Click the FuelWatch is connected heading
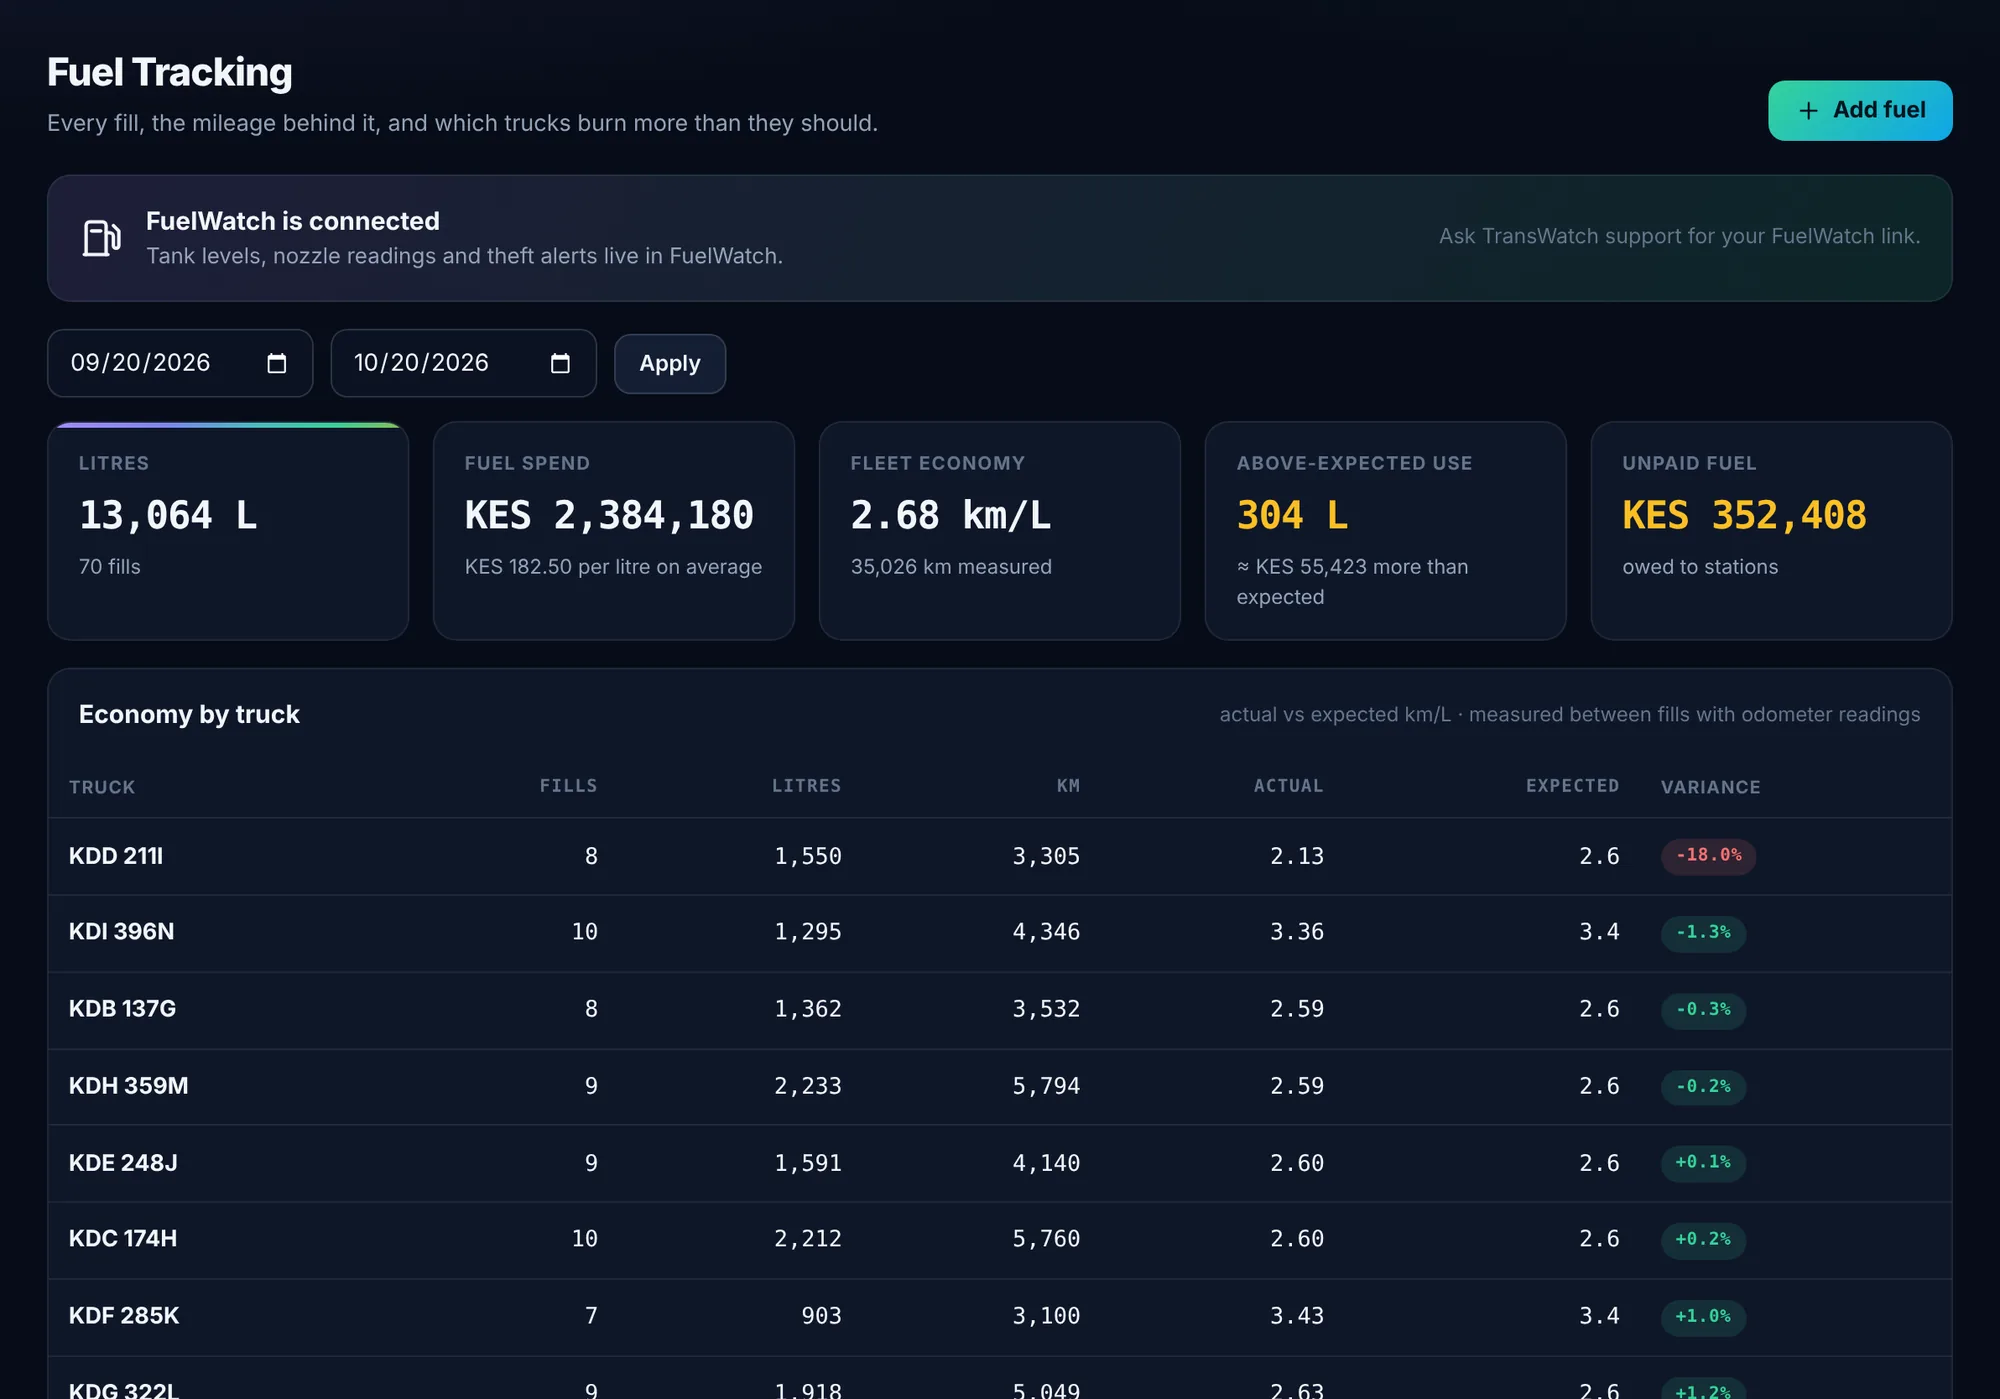The width and height of the screenshot is (2000, 1399). [x=292, y=221]
